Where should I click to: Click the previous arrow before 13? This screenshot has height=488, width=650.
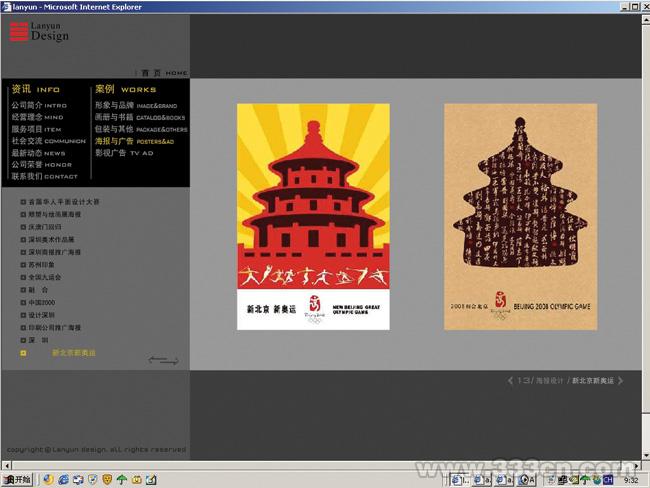pos(509,380)
